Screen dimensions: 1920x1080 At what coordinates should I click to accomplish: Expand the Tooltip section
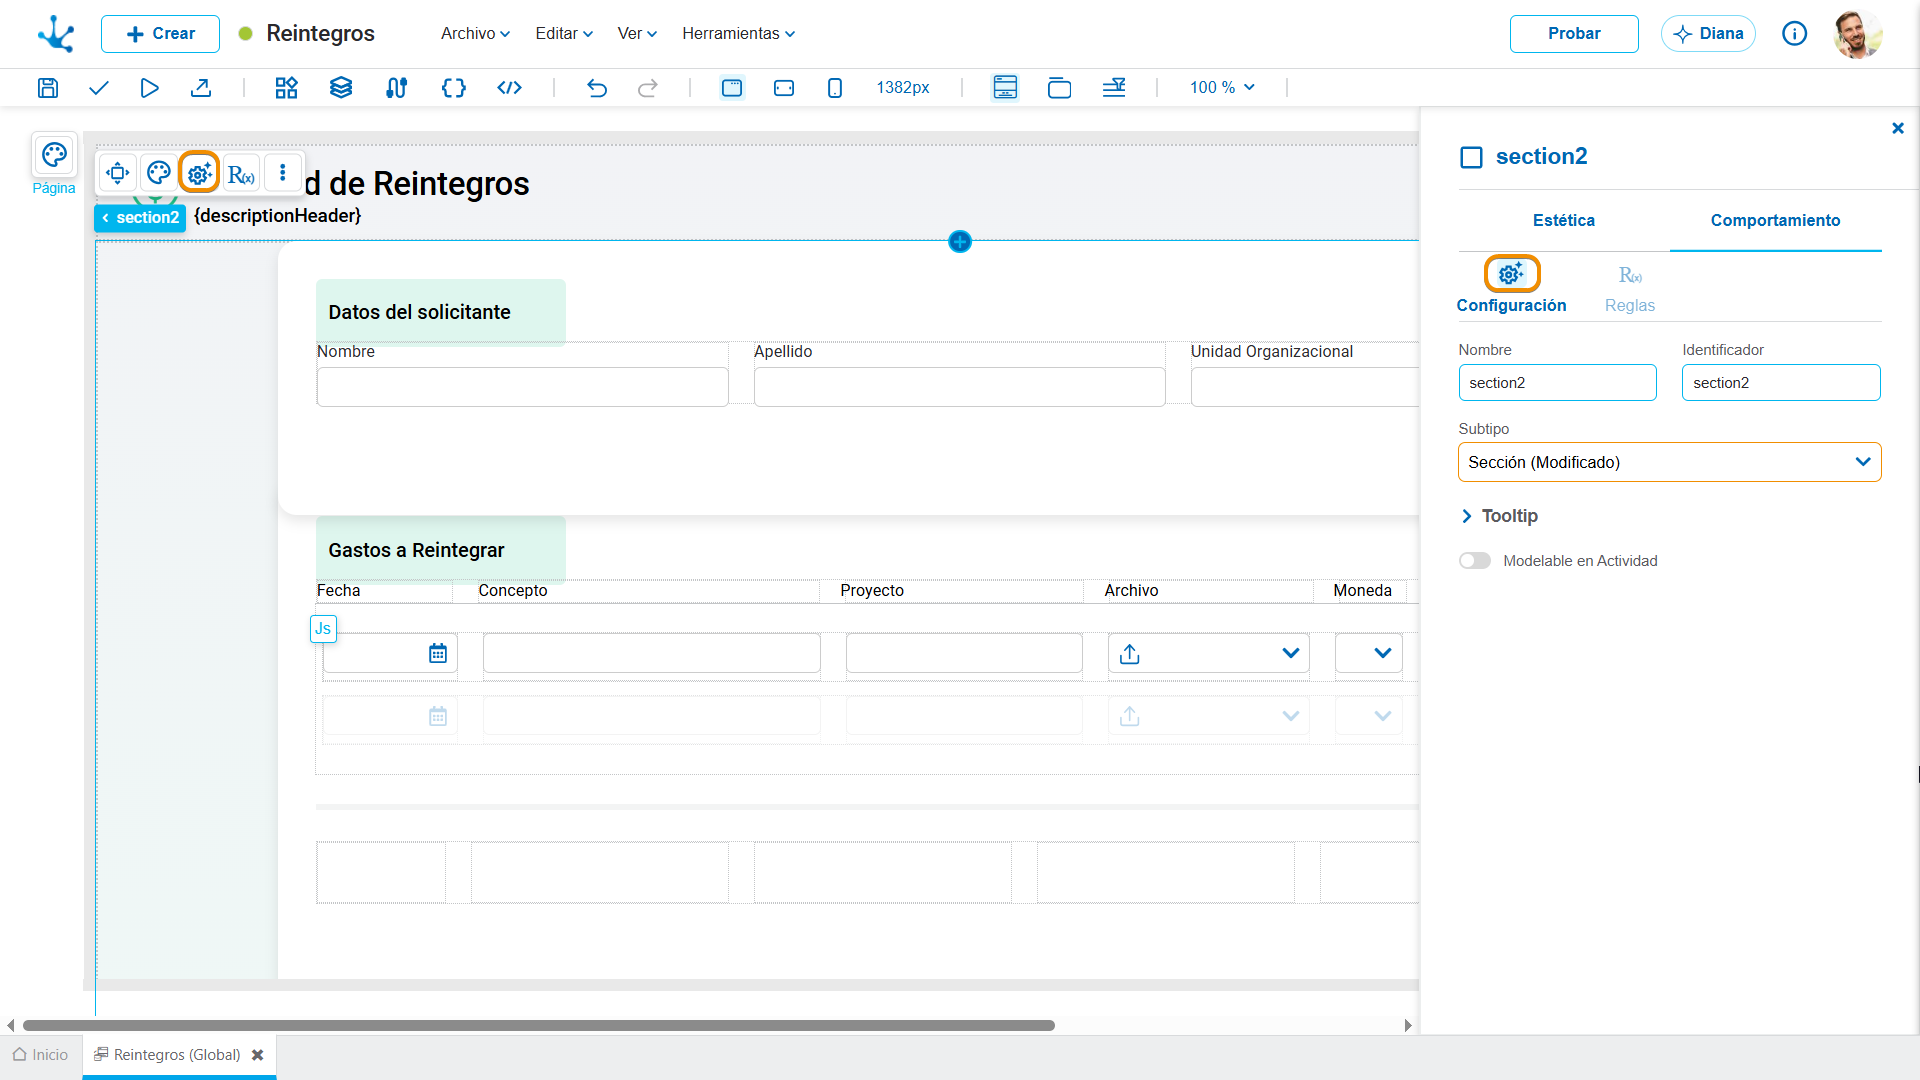(x=1499, y=516)
